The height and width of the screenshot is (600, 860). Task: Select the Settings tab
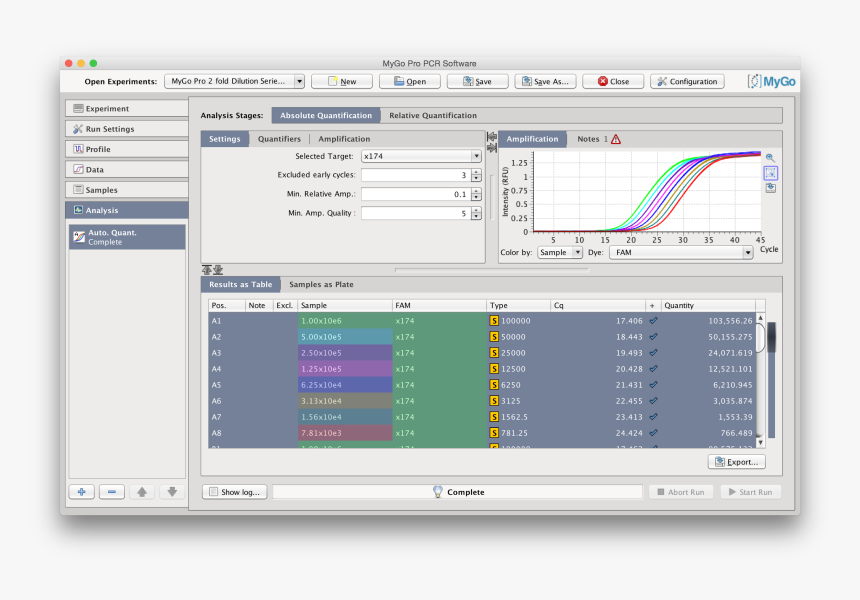[224, 139]
